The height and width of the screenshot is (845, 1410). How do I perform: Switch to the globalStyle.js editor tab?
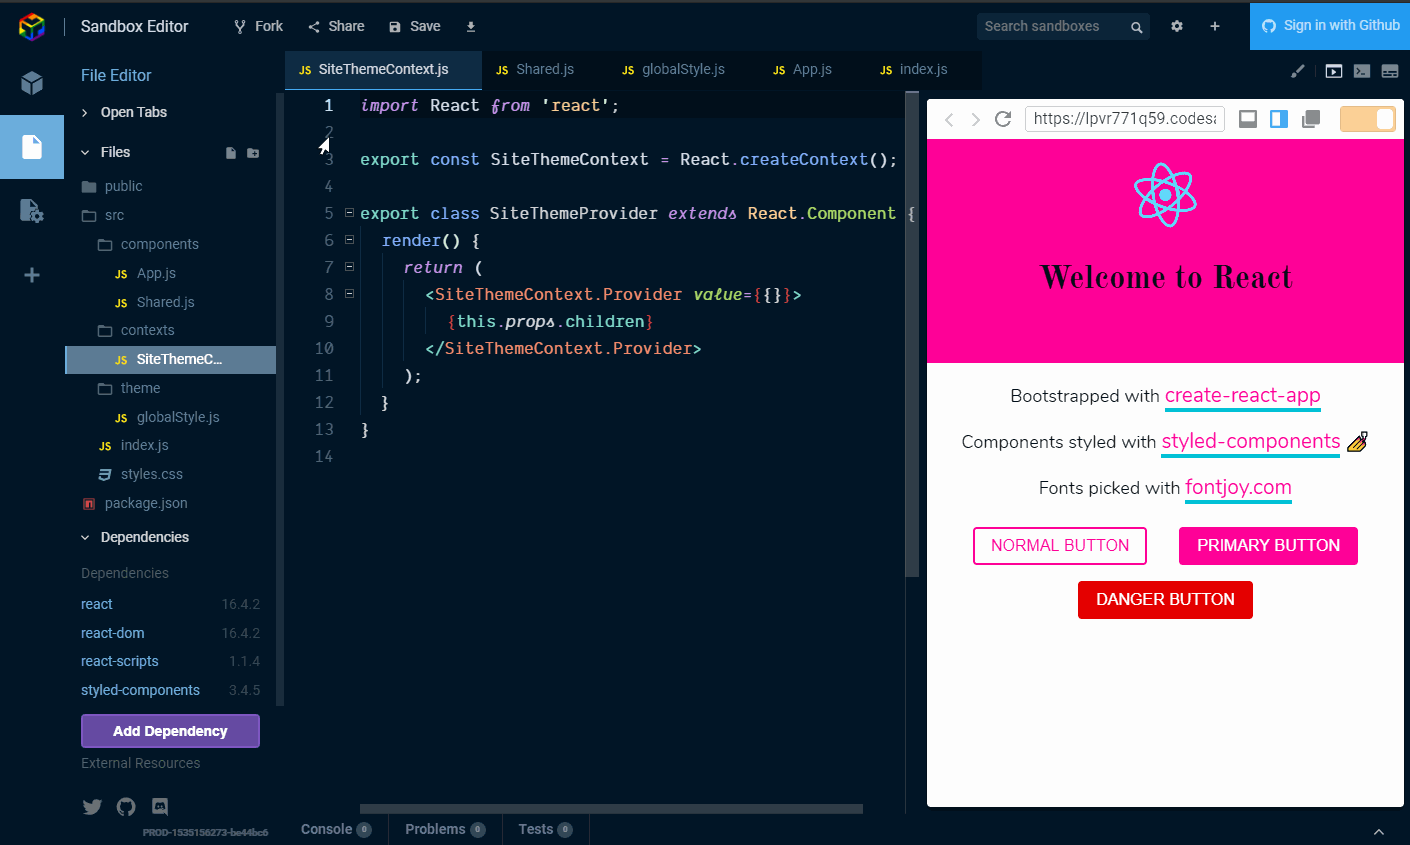click(673, 70)
